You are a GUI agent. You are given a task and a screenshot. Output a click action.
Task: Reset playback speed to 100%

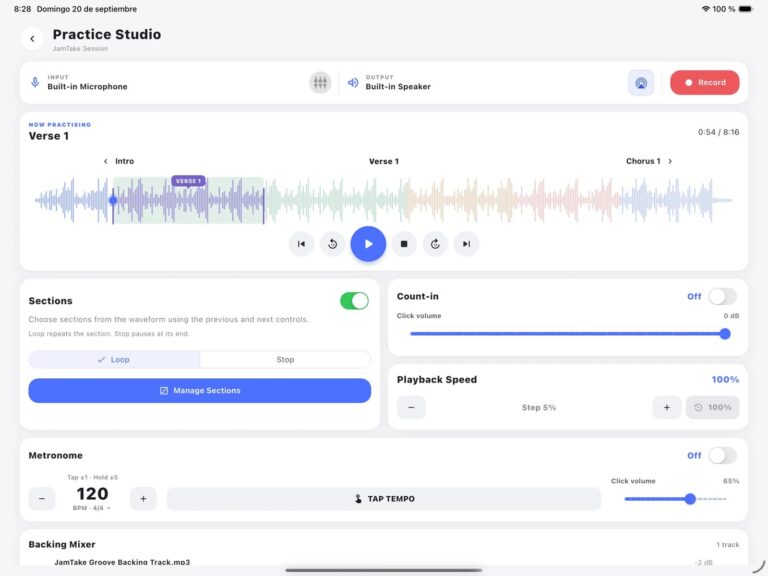(713, 408)
